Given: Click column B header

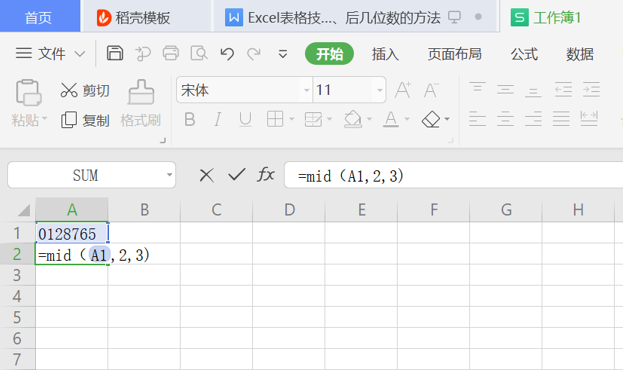Looking at the screenshot, I should point(144,210).
